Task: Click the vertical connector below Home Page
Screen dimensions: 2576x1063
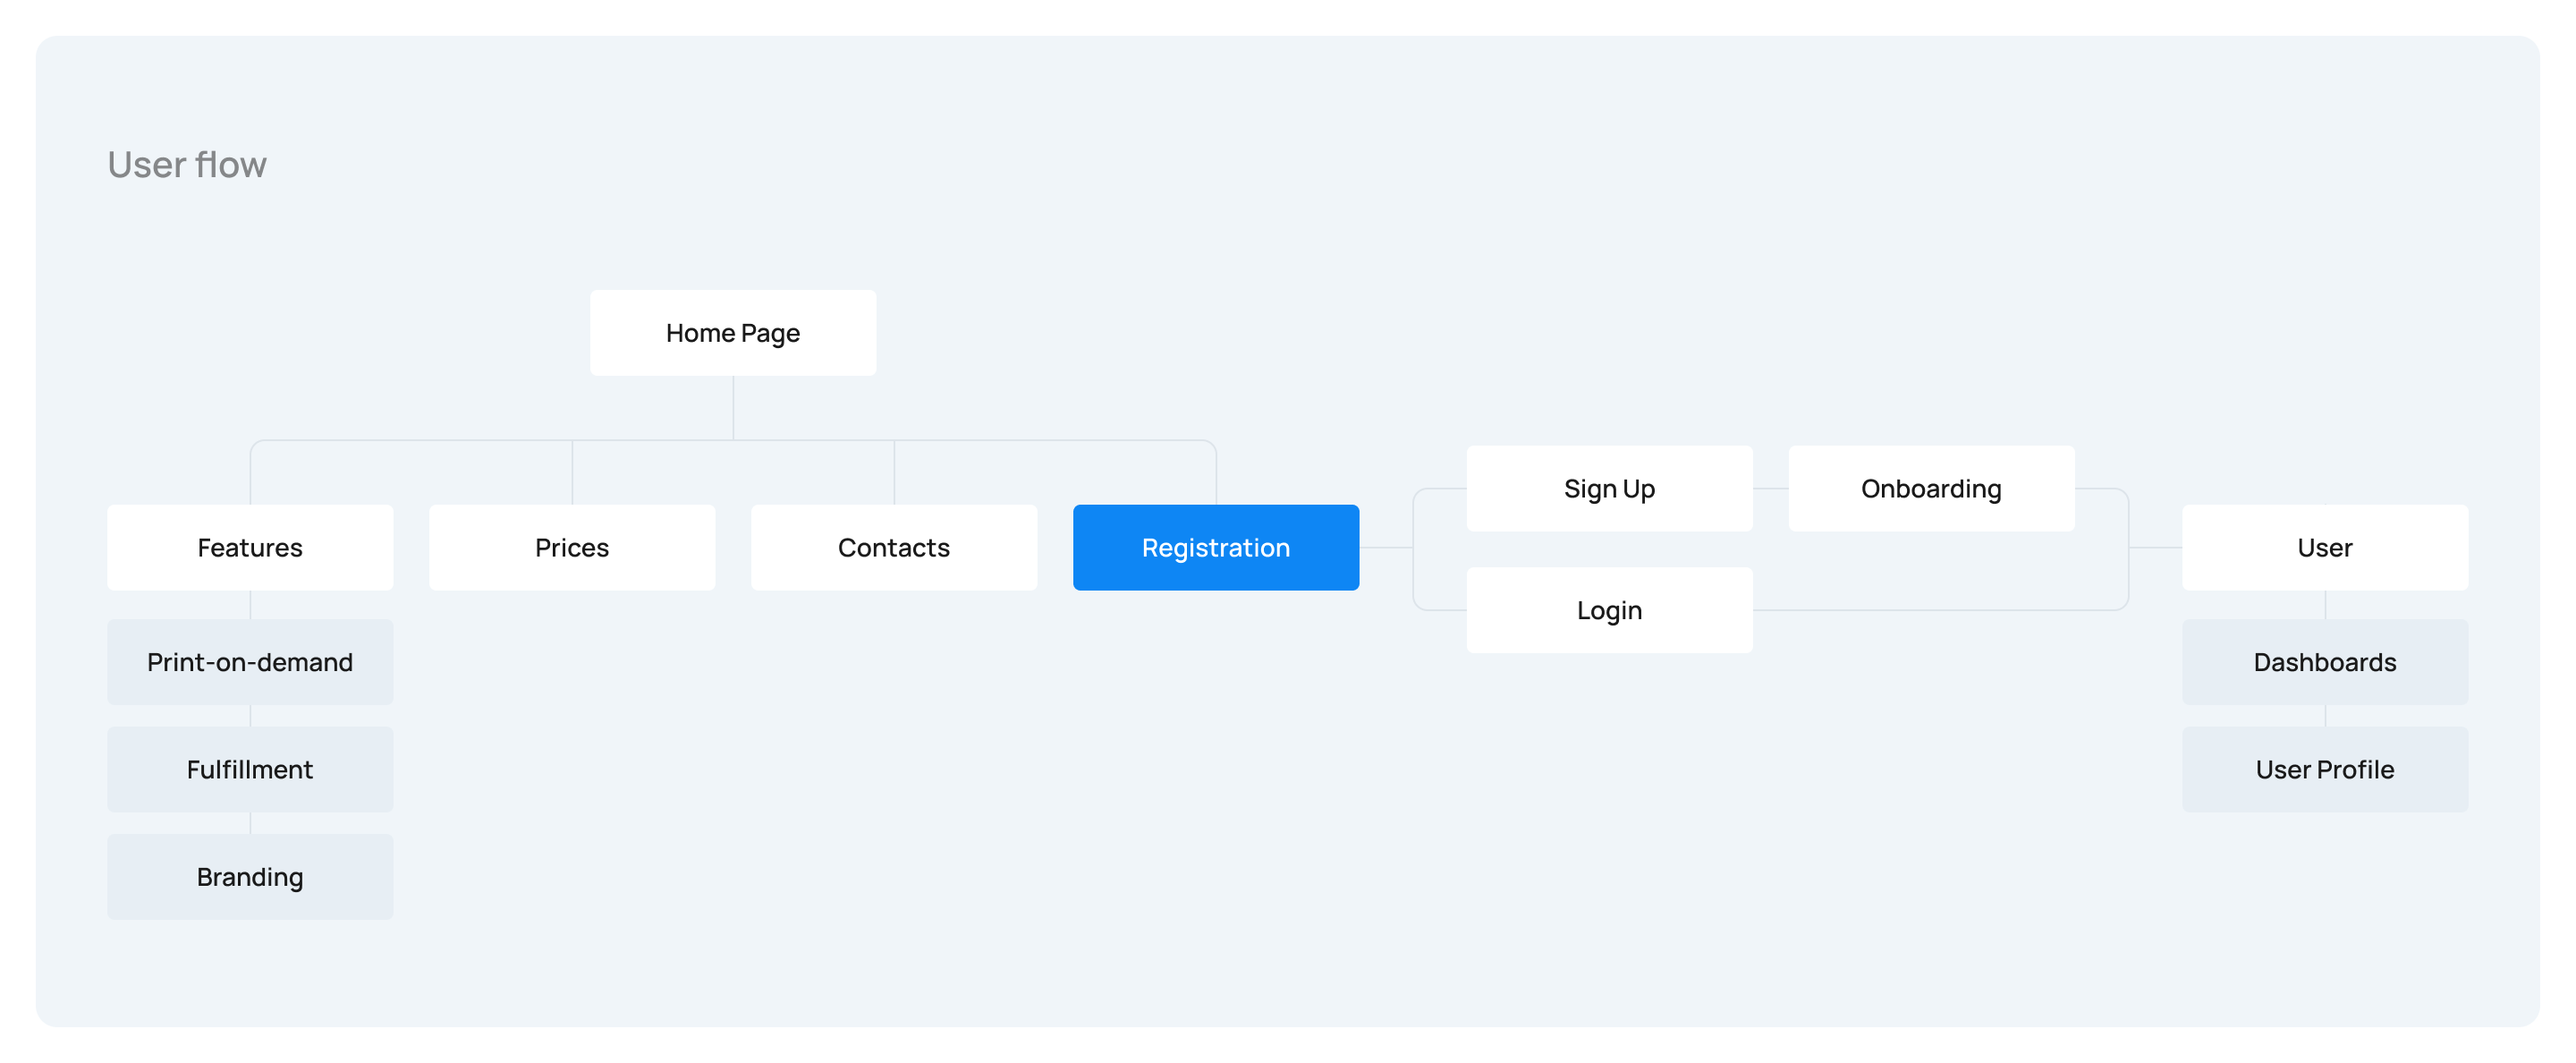Action: click(x=733, y=407)
